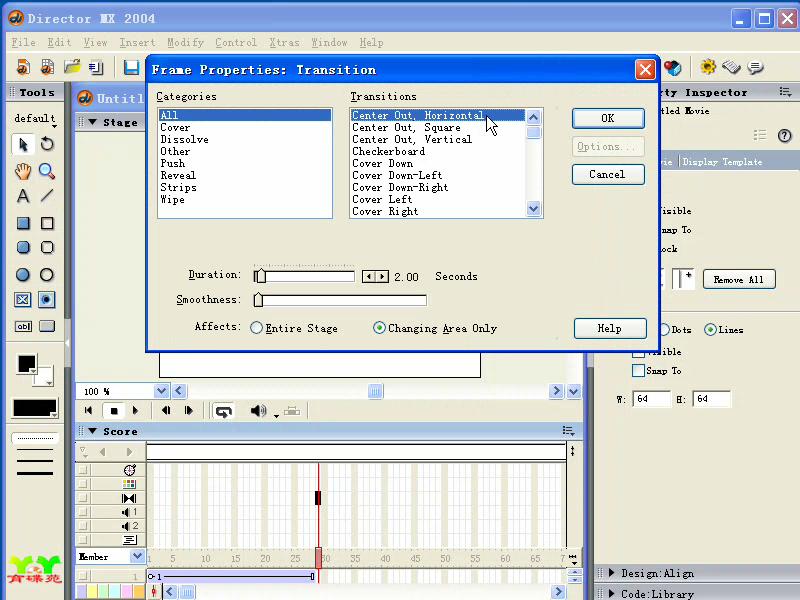Viewport: 800px width, 600px height.
Task: Click the Open folder toolbar icon
Action: click(x=72, y=67)
